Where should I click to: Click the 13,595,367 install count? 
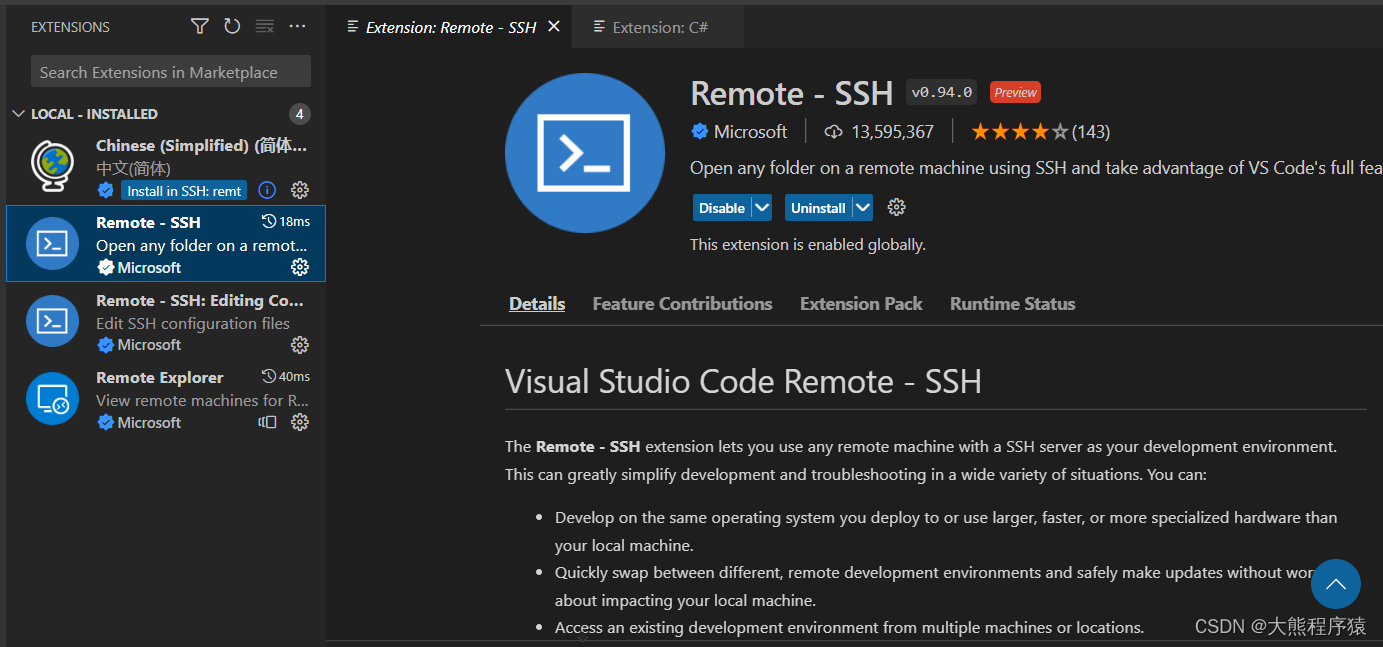(x=892, y=132)
